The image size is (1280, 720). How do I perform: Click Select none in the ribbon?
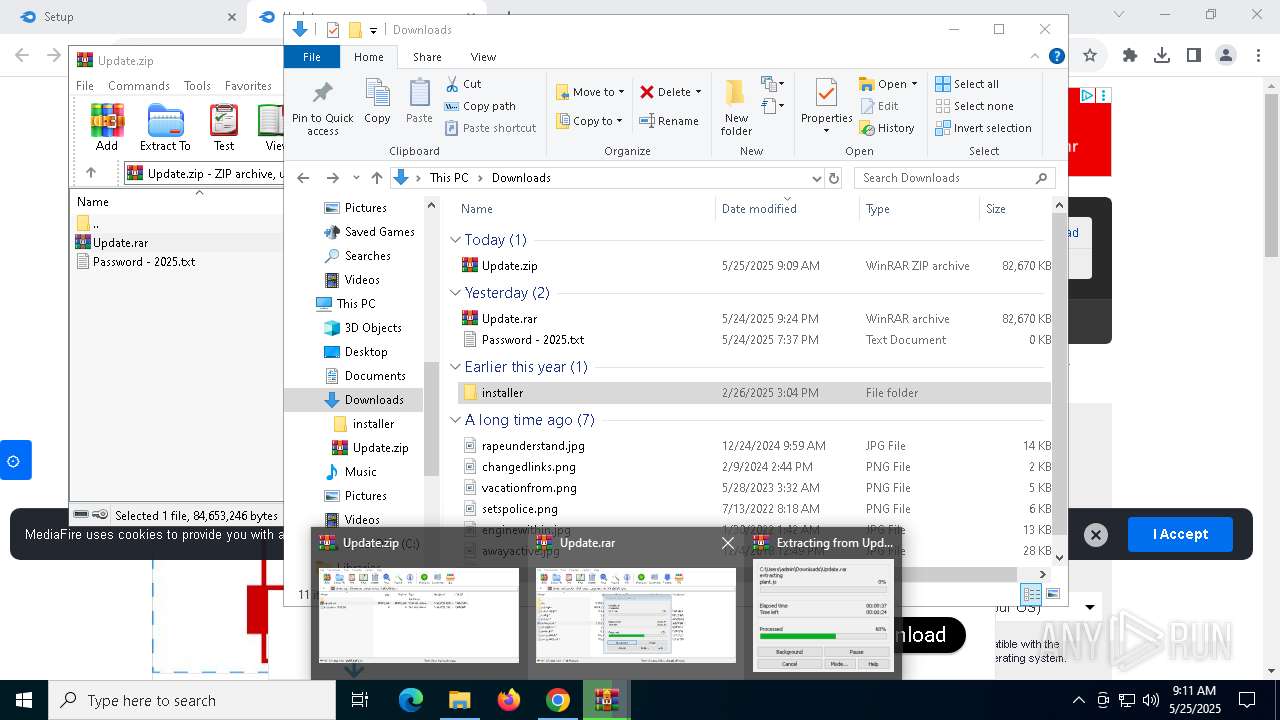pyautogui.click(x=975, y=106)
